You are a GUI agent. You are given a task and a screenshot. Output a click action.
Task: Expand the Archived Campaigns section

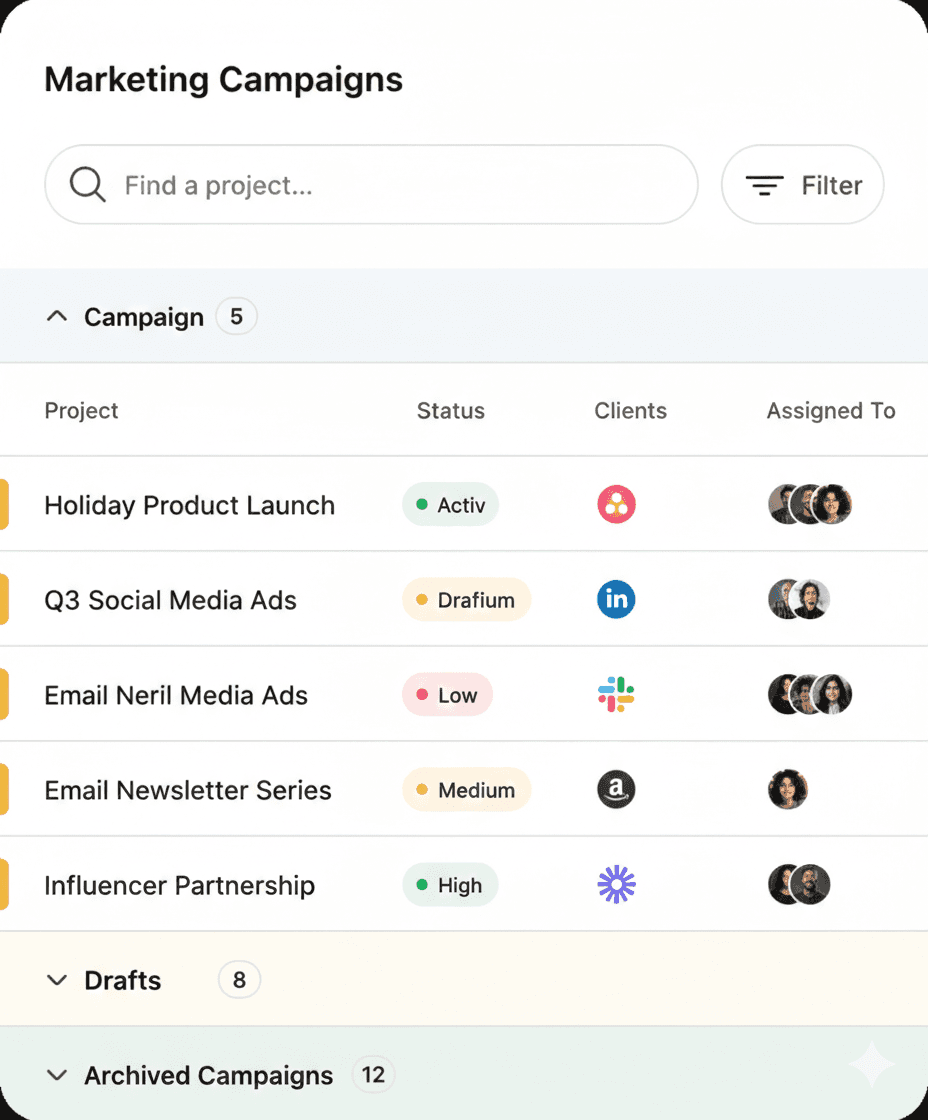point(57,1075)
